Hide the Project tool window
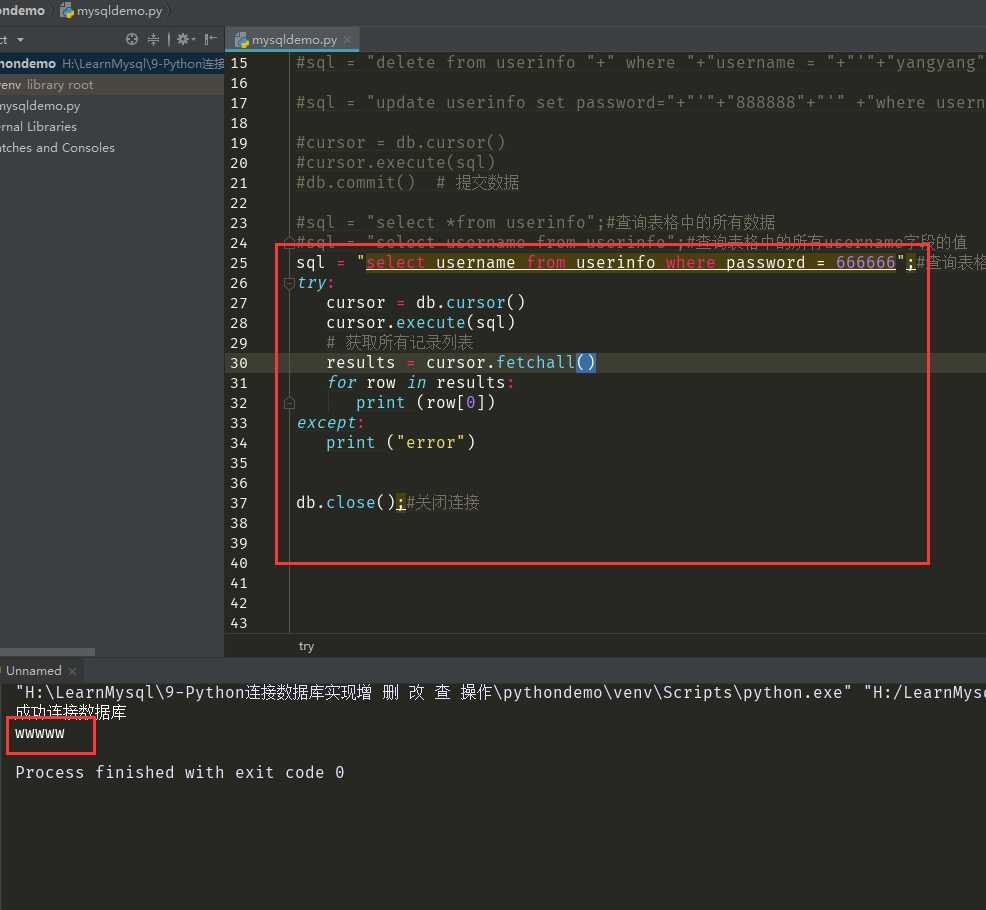The image size is (986, 910). click(x=211, y=40)
